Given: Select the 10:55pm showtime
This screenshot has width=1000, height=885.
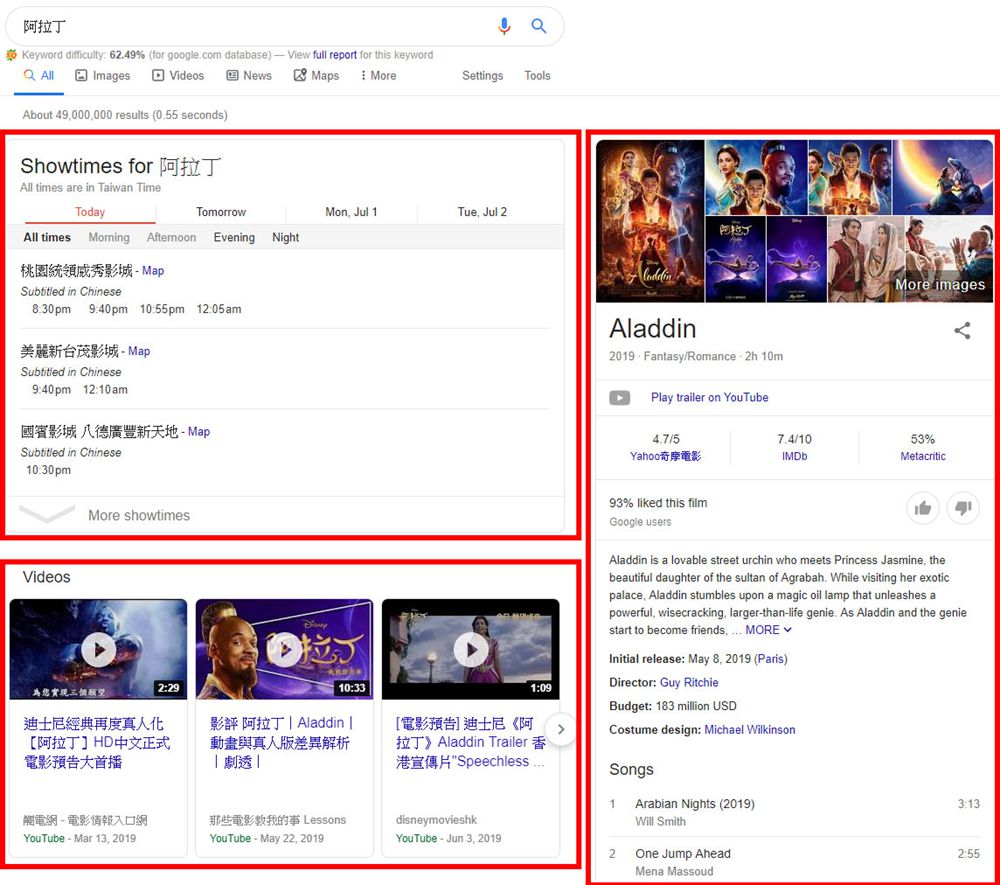Looking at the screenshot, I should [x=162, y=309].
